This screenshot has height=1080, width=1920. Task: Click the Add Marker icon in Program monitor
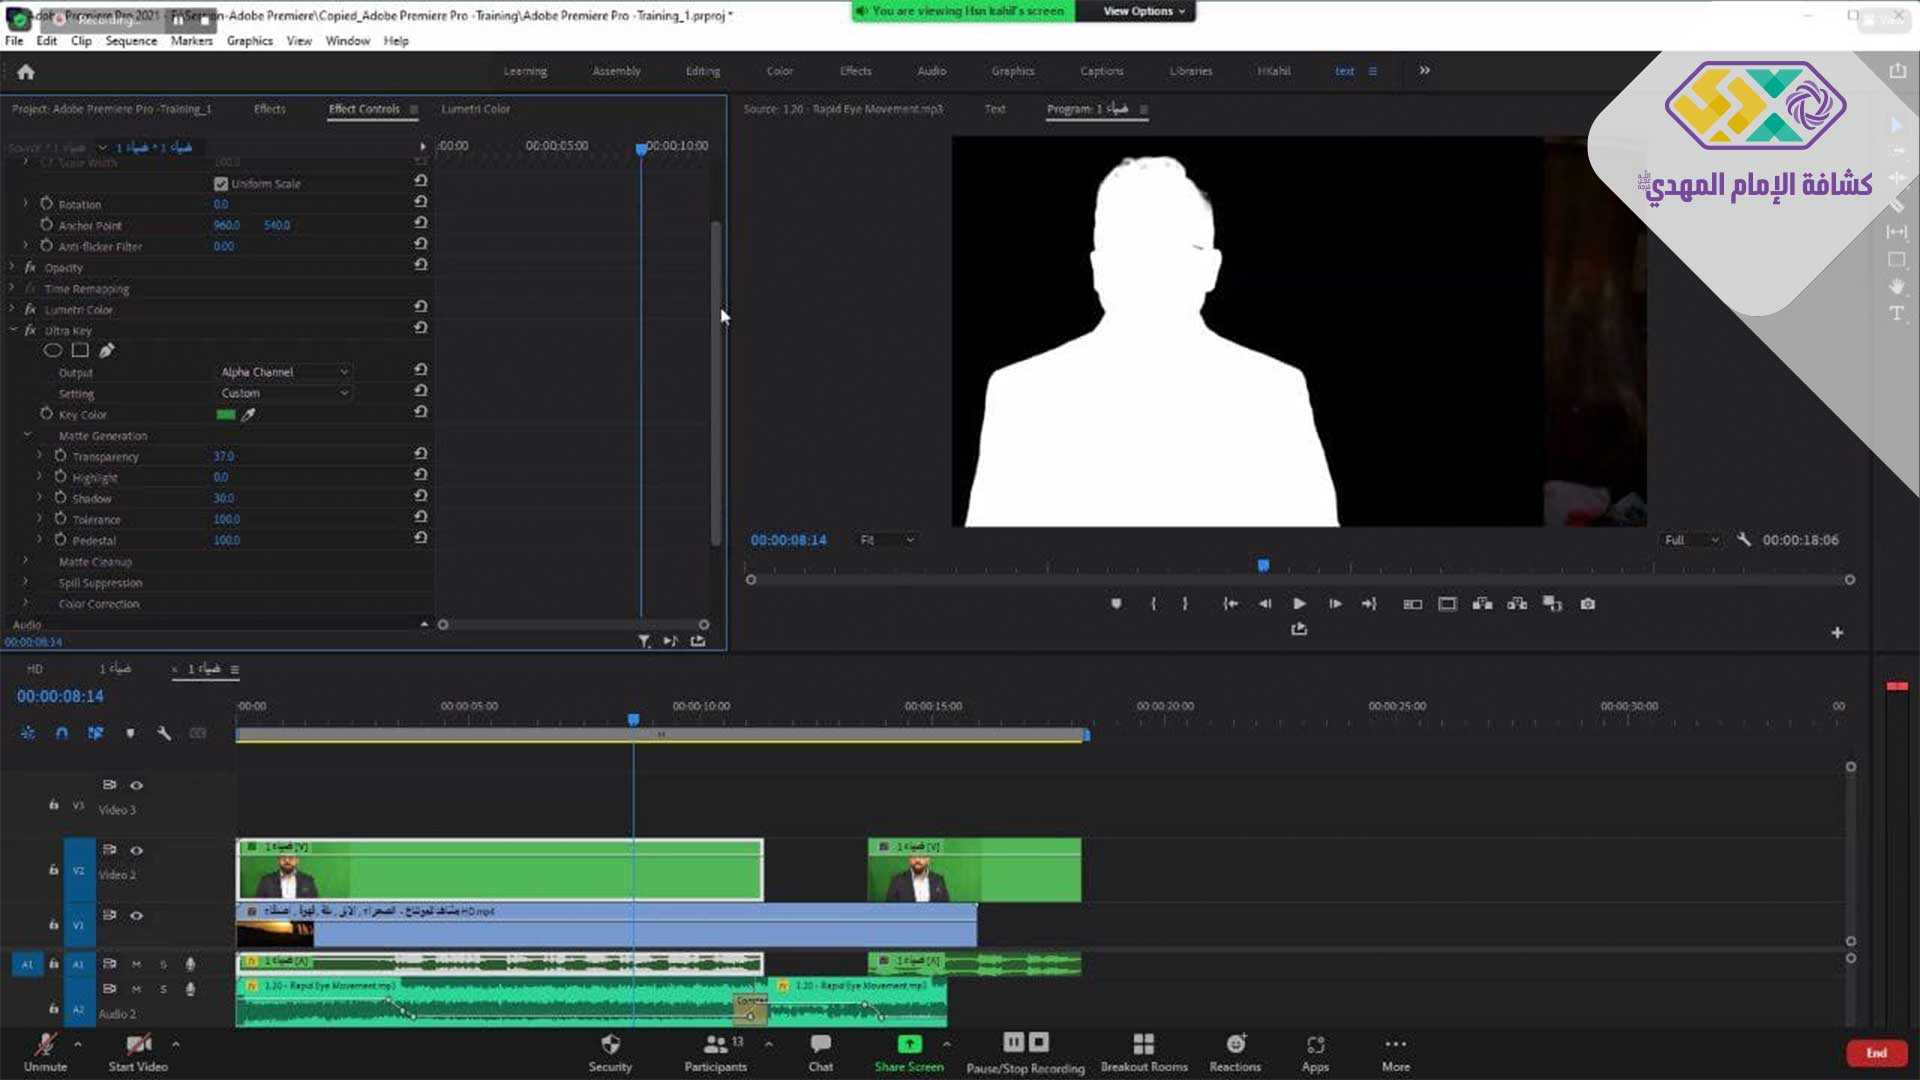[x=1116, y=604]
